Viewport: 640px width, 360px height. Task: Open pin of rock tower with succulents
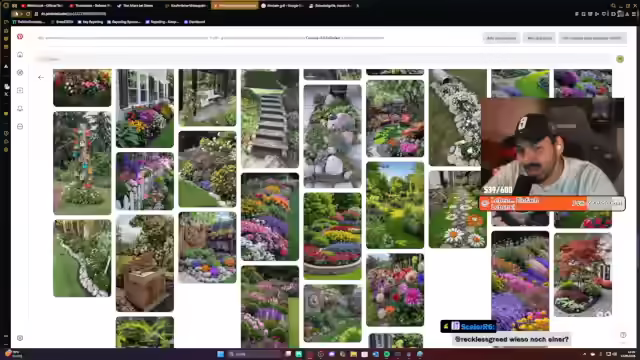[333, 136]
